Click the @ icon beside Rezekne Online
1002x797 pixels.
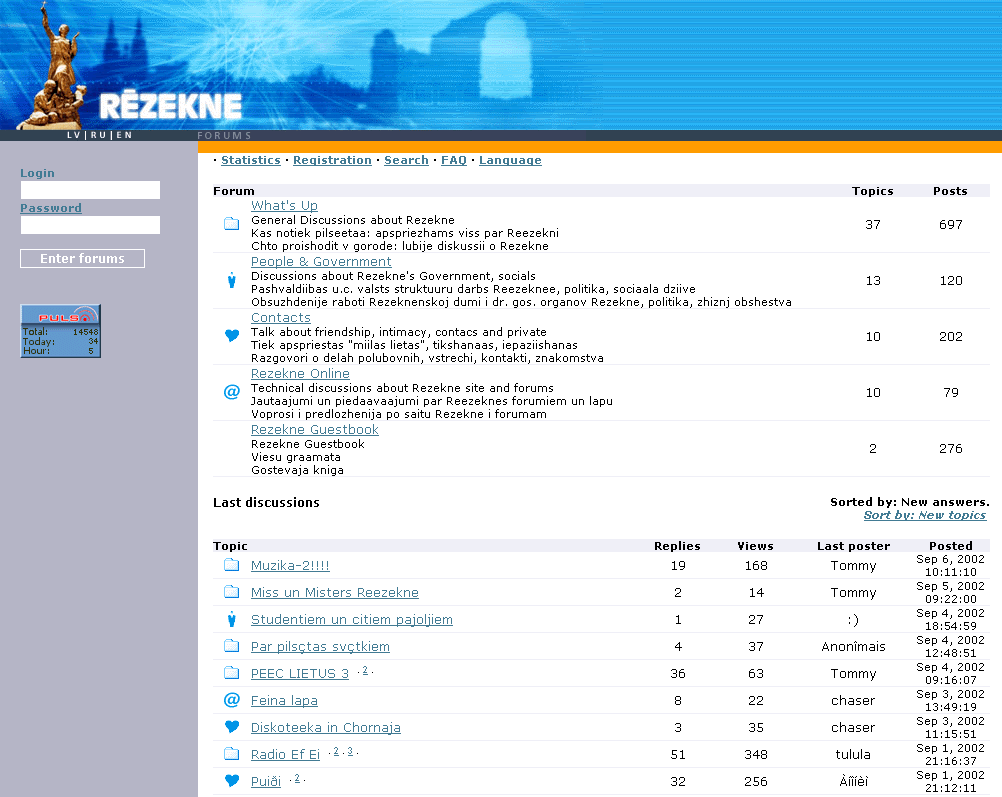231,392
